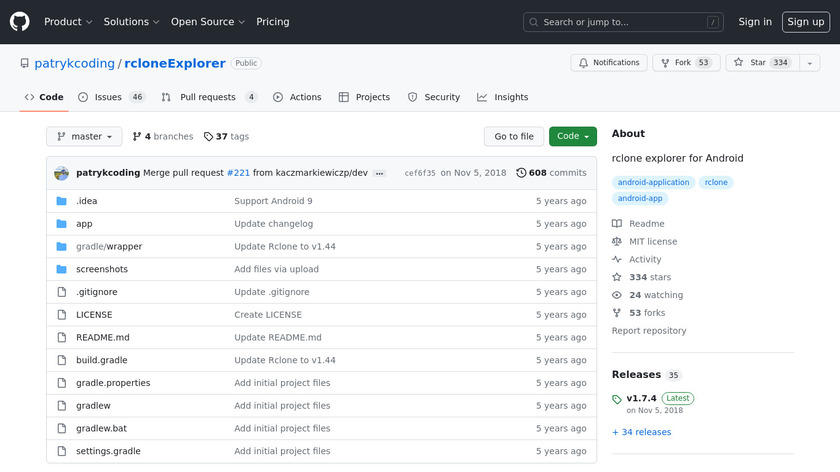Open the Product menu dropdown
The width and height of the screenshot is (840, 472).
point(68,22)
